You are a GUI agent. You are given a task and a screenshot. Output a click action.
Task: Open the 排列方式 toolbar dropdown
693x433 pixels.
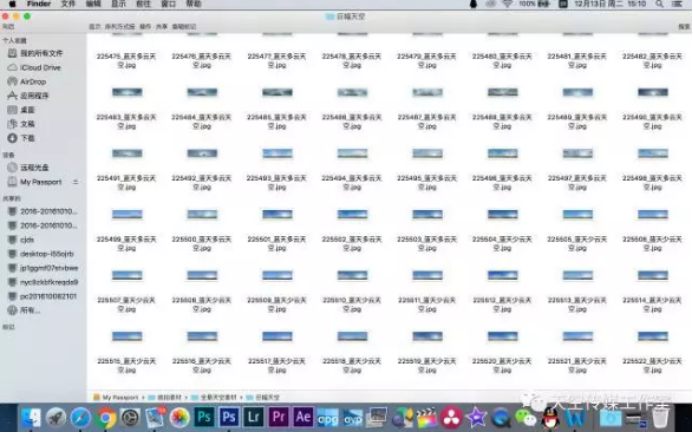click(x=119, y=27)
